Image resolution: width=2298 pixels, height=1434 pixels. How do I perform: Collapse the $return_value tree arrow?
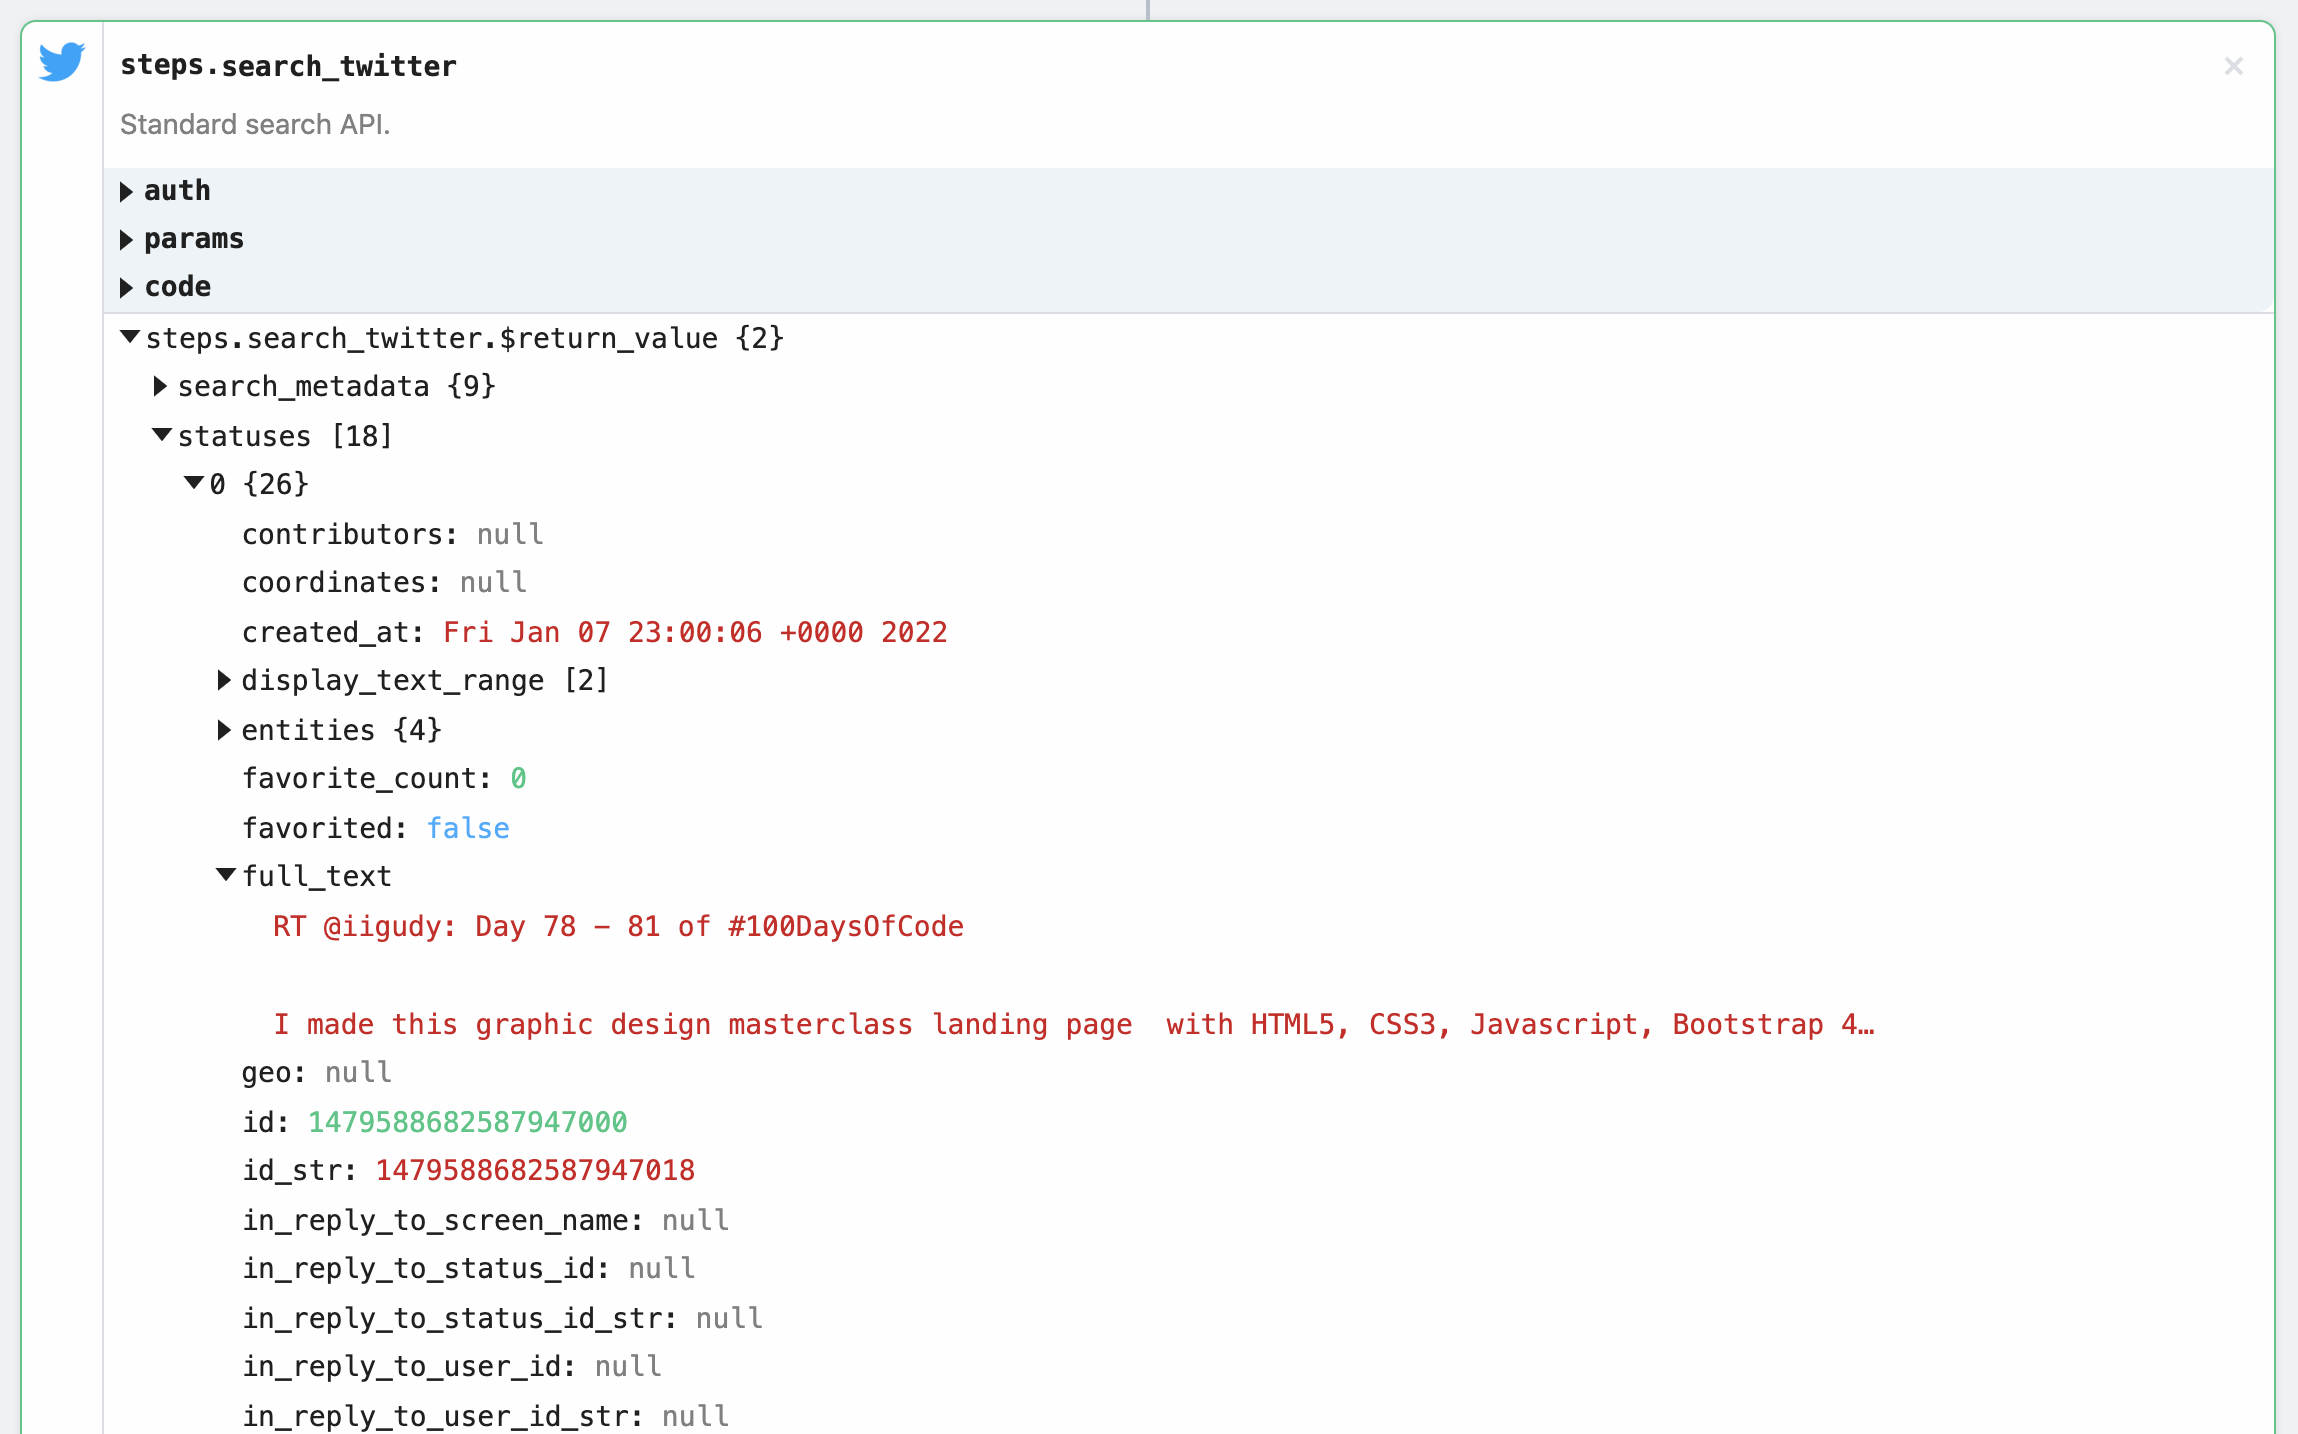tap(130, 337)
